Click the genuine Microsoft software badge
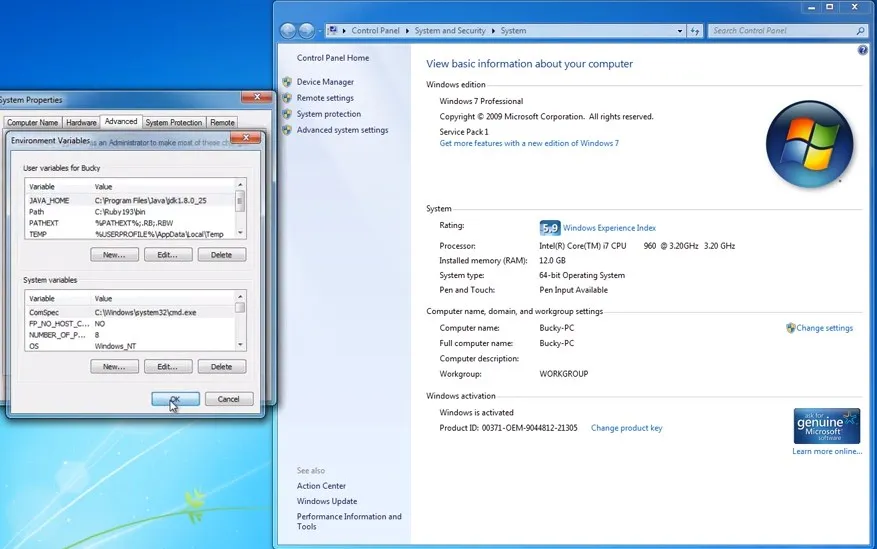This screenshot has width=877, height=549. (x=827, y=426)
